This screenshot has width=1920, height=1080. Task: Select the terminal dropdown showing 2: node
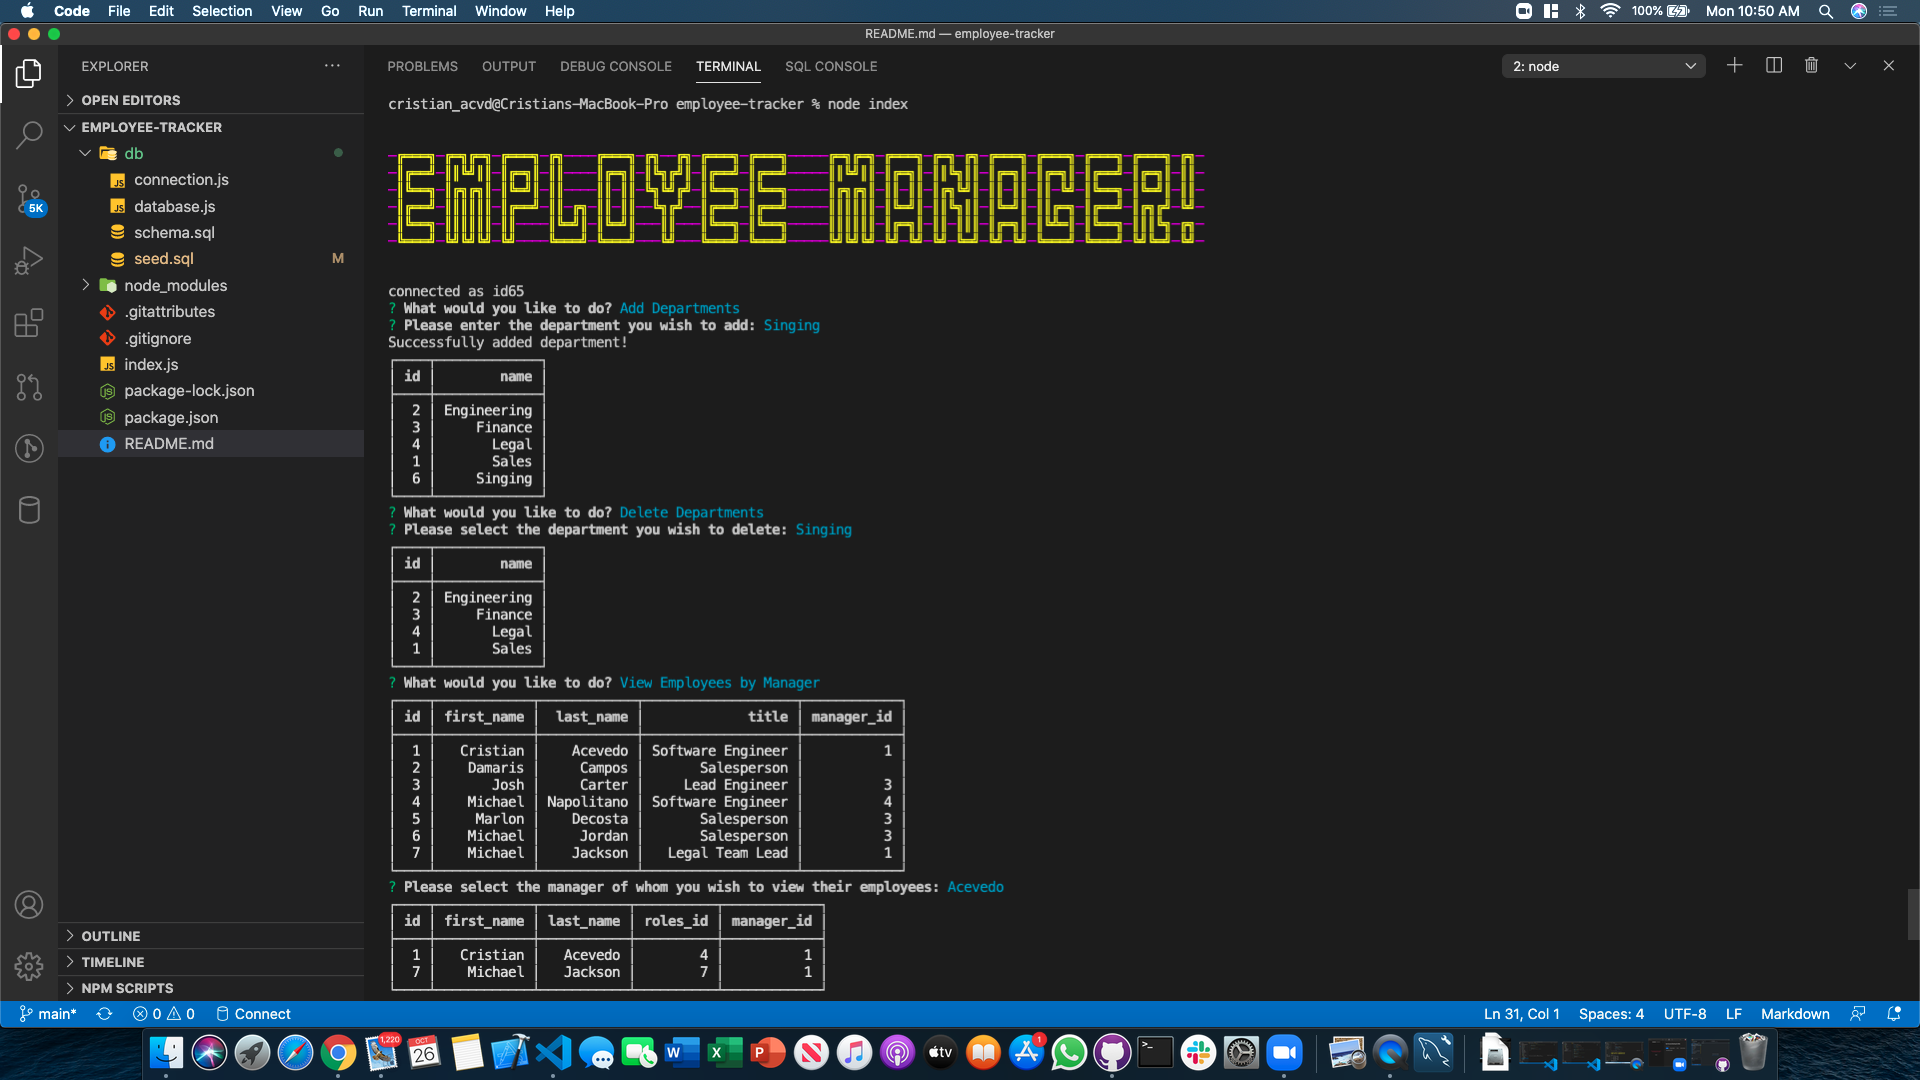(1603, 66)
